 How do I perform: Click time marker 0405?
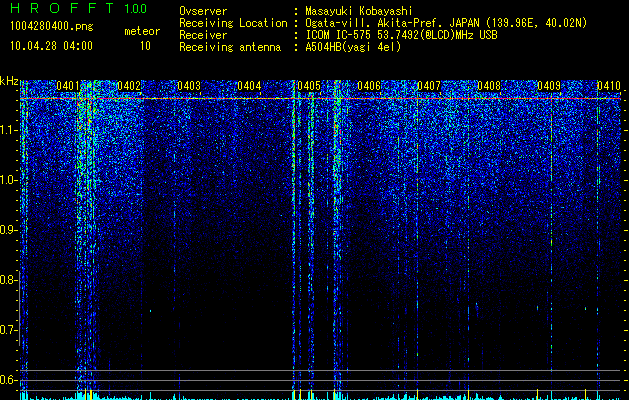tap(309, 85)
